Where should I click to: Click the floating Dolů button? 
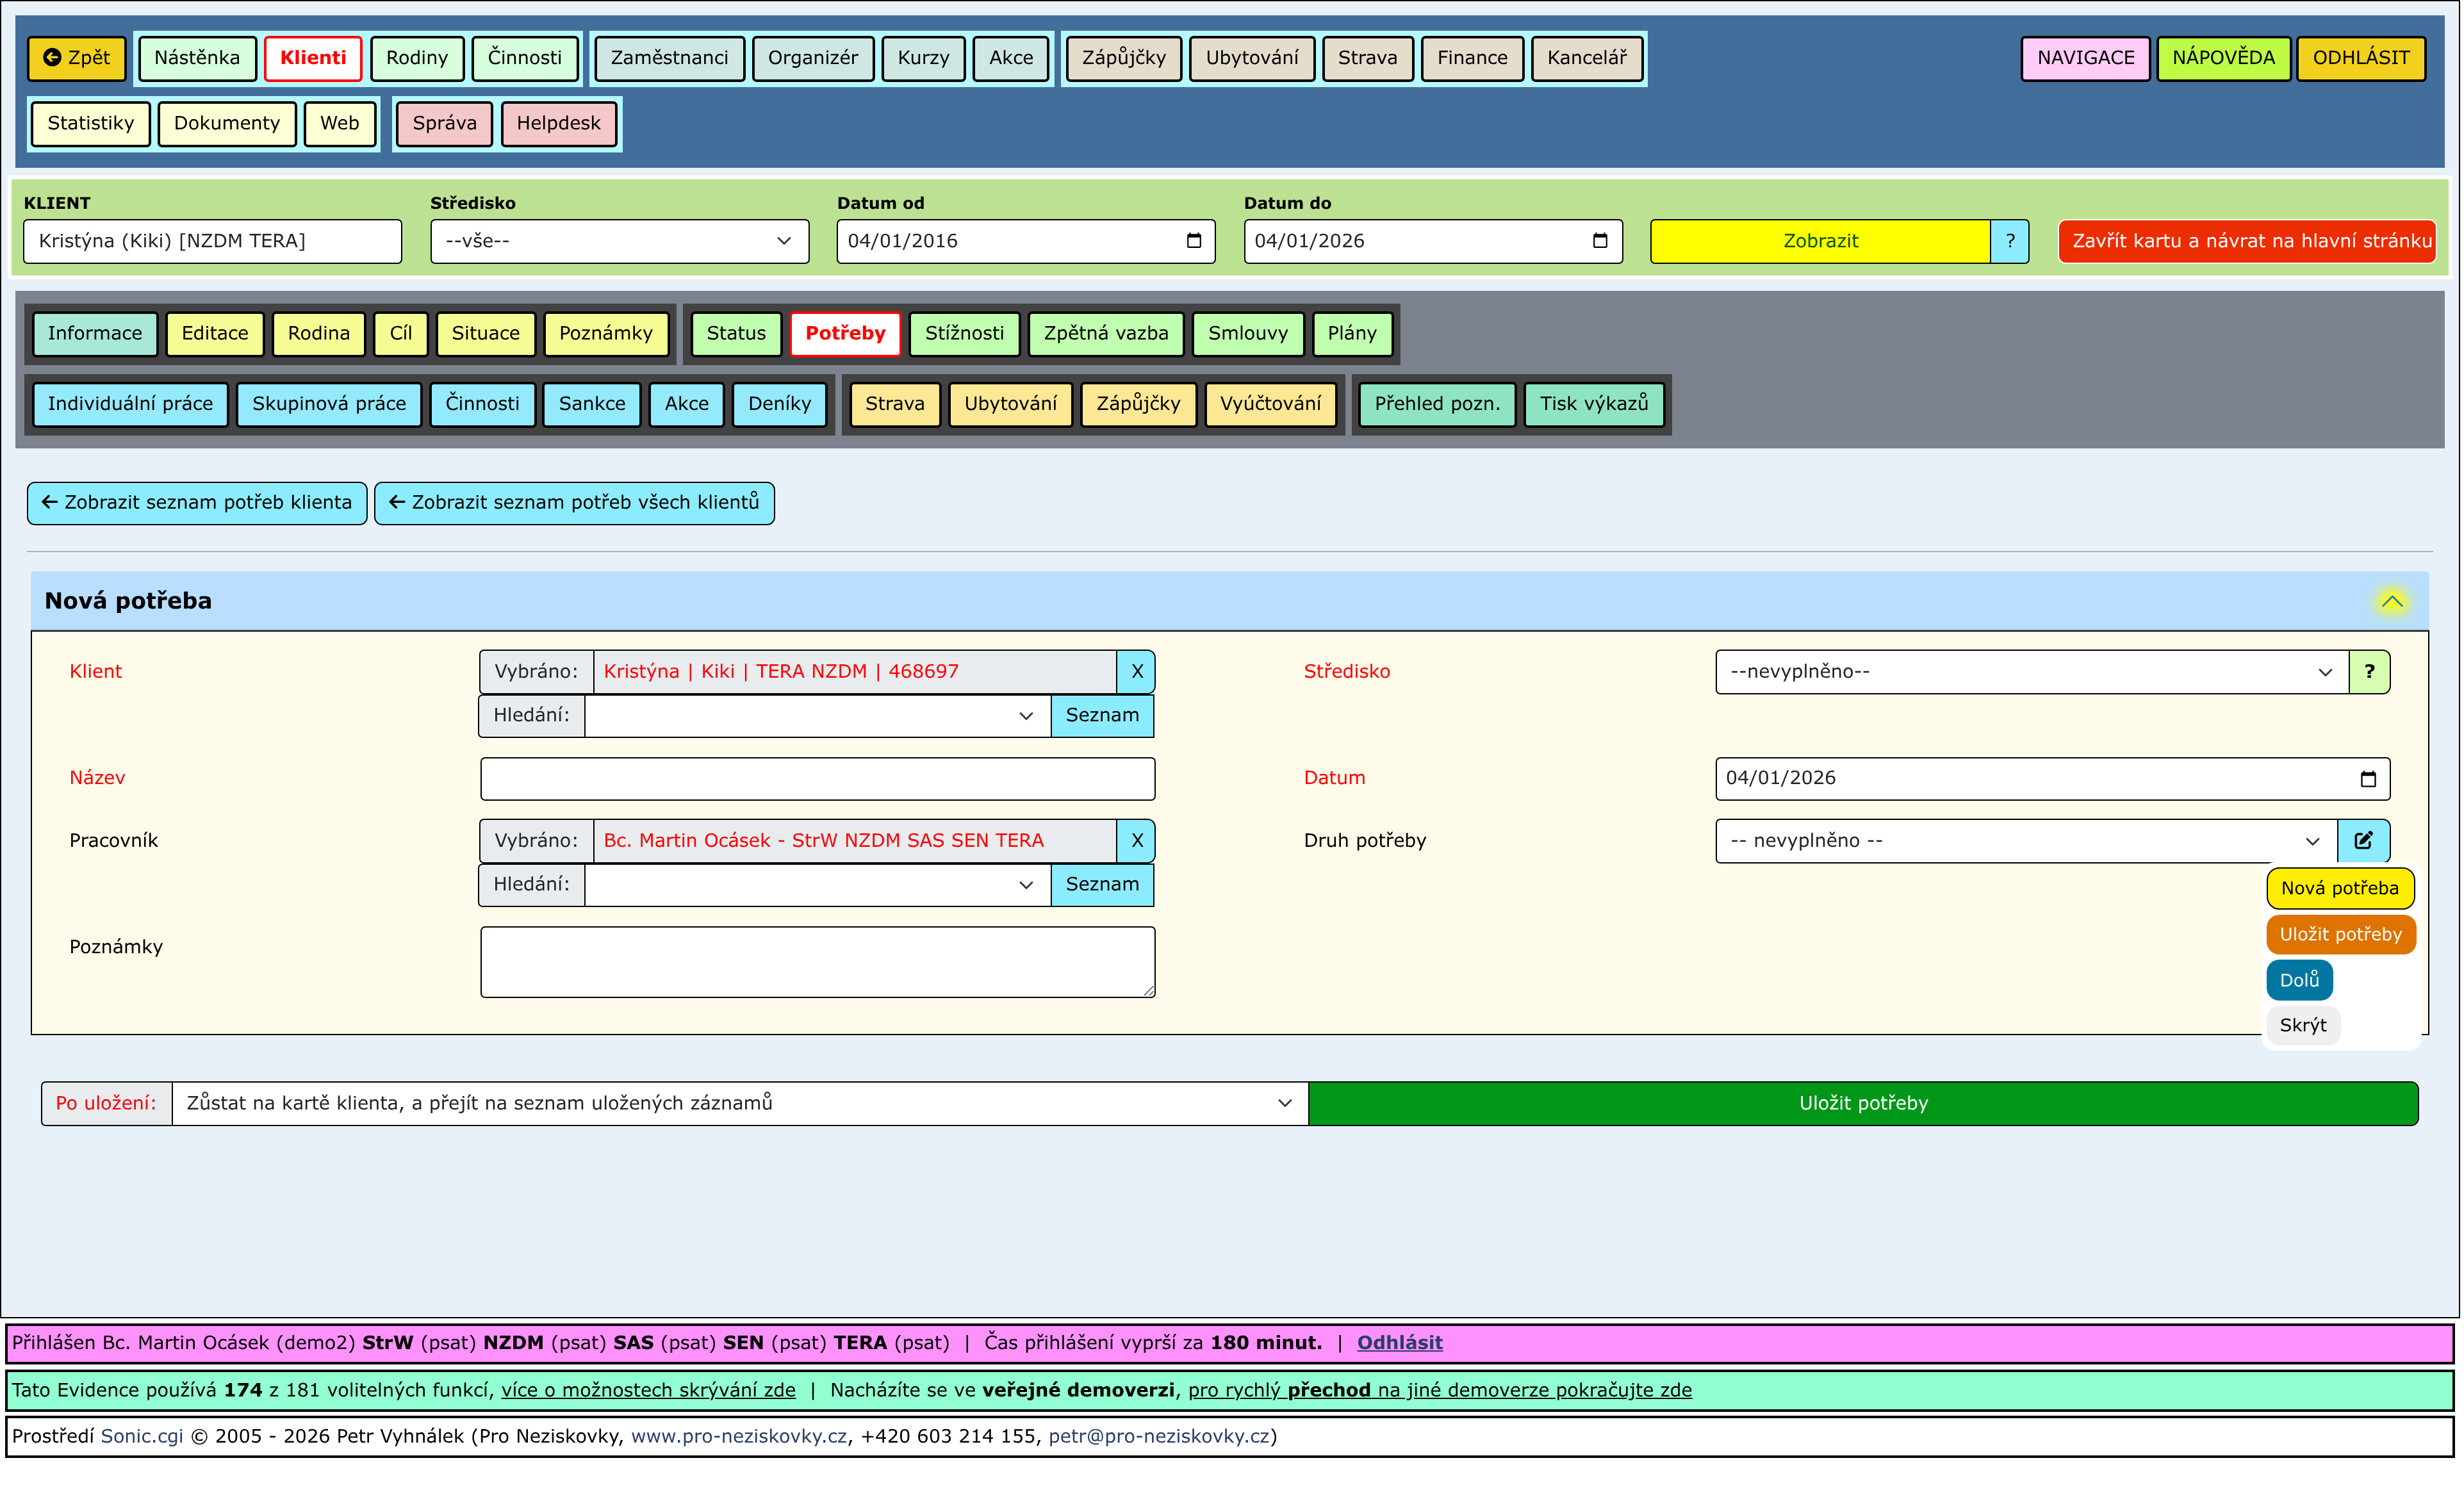point(2299,980)
